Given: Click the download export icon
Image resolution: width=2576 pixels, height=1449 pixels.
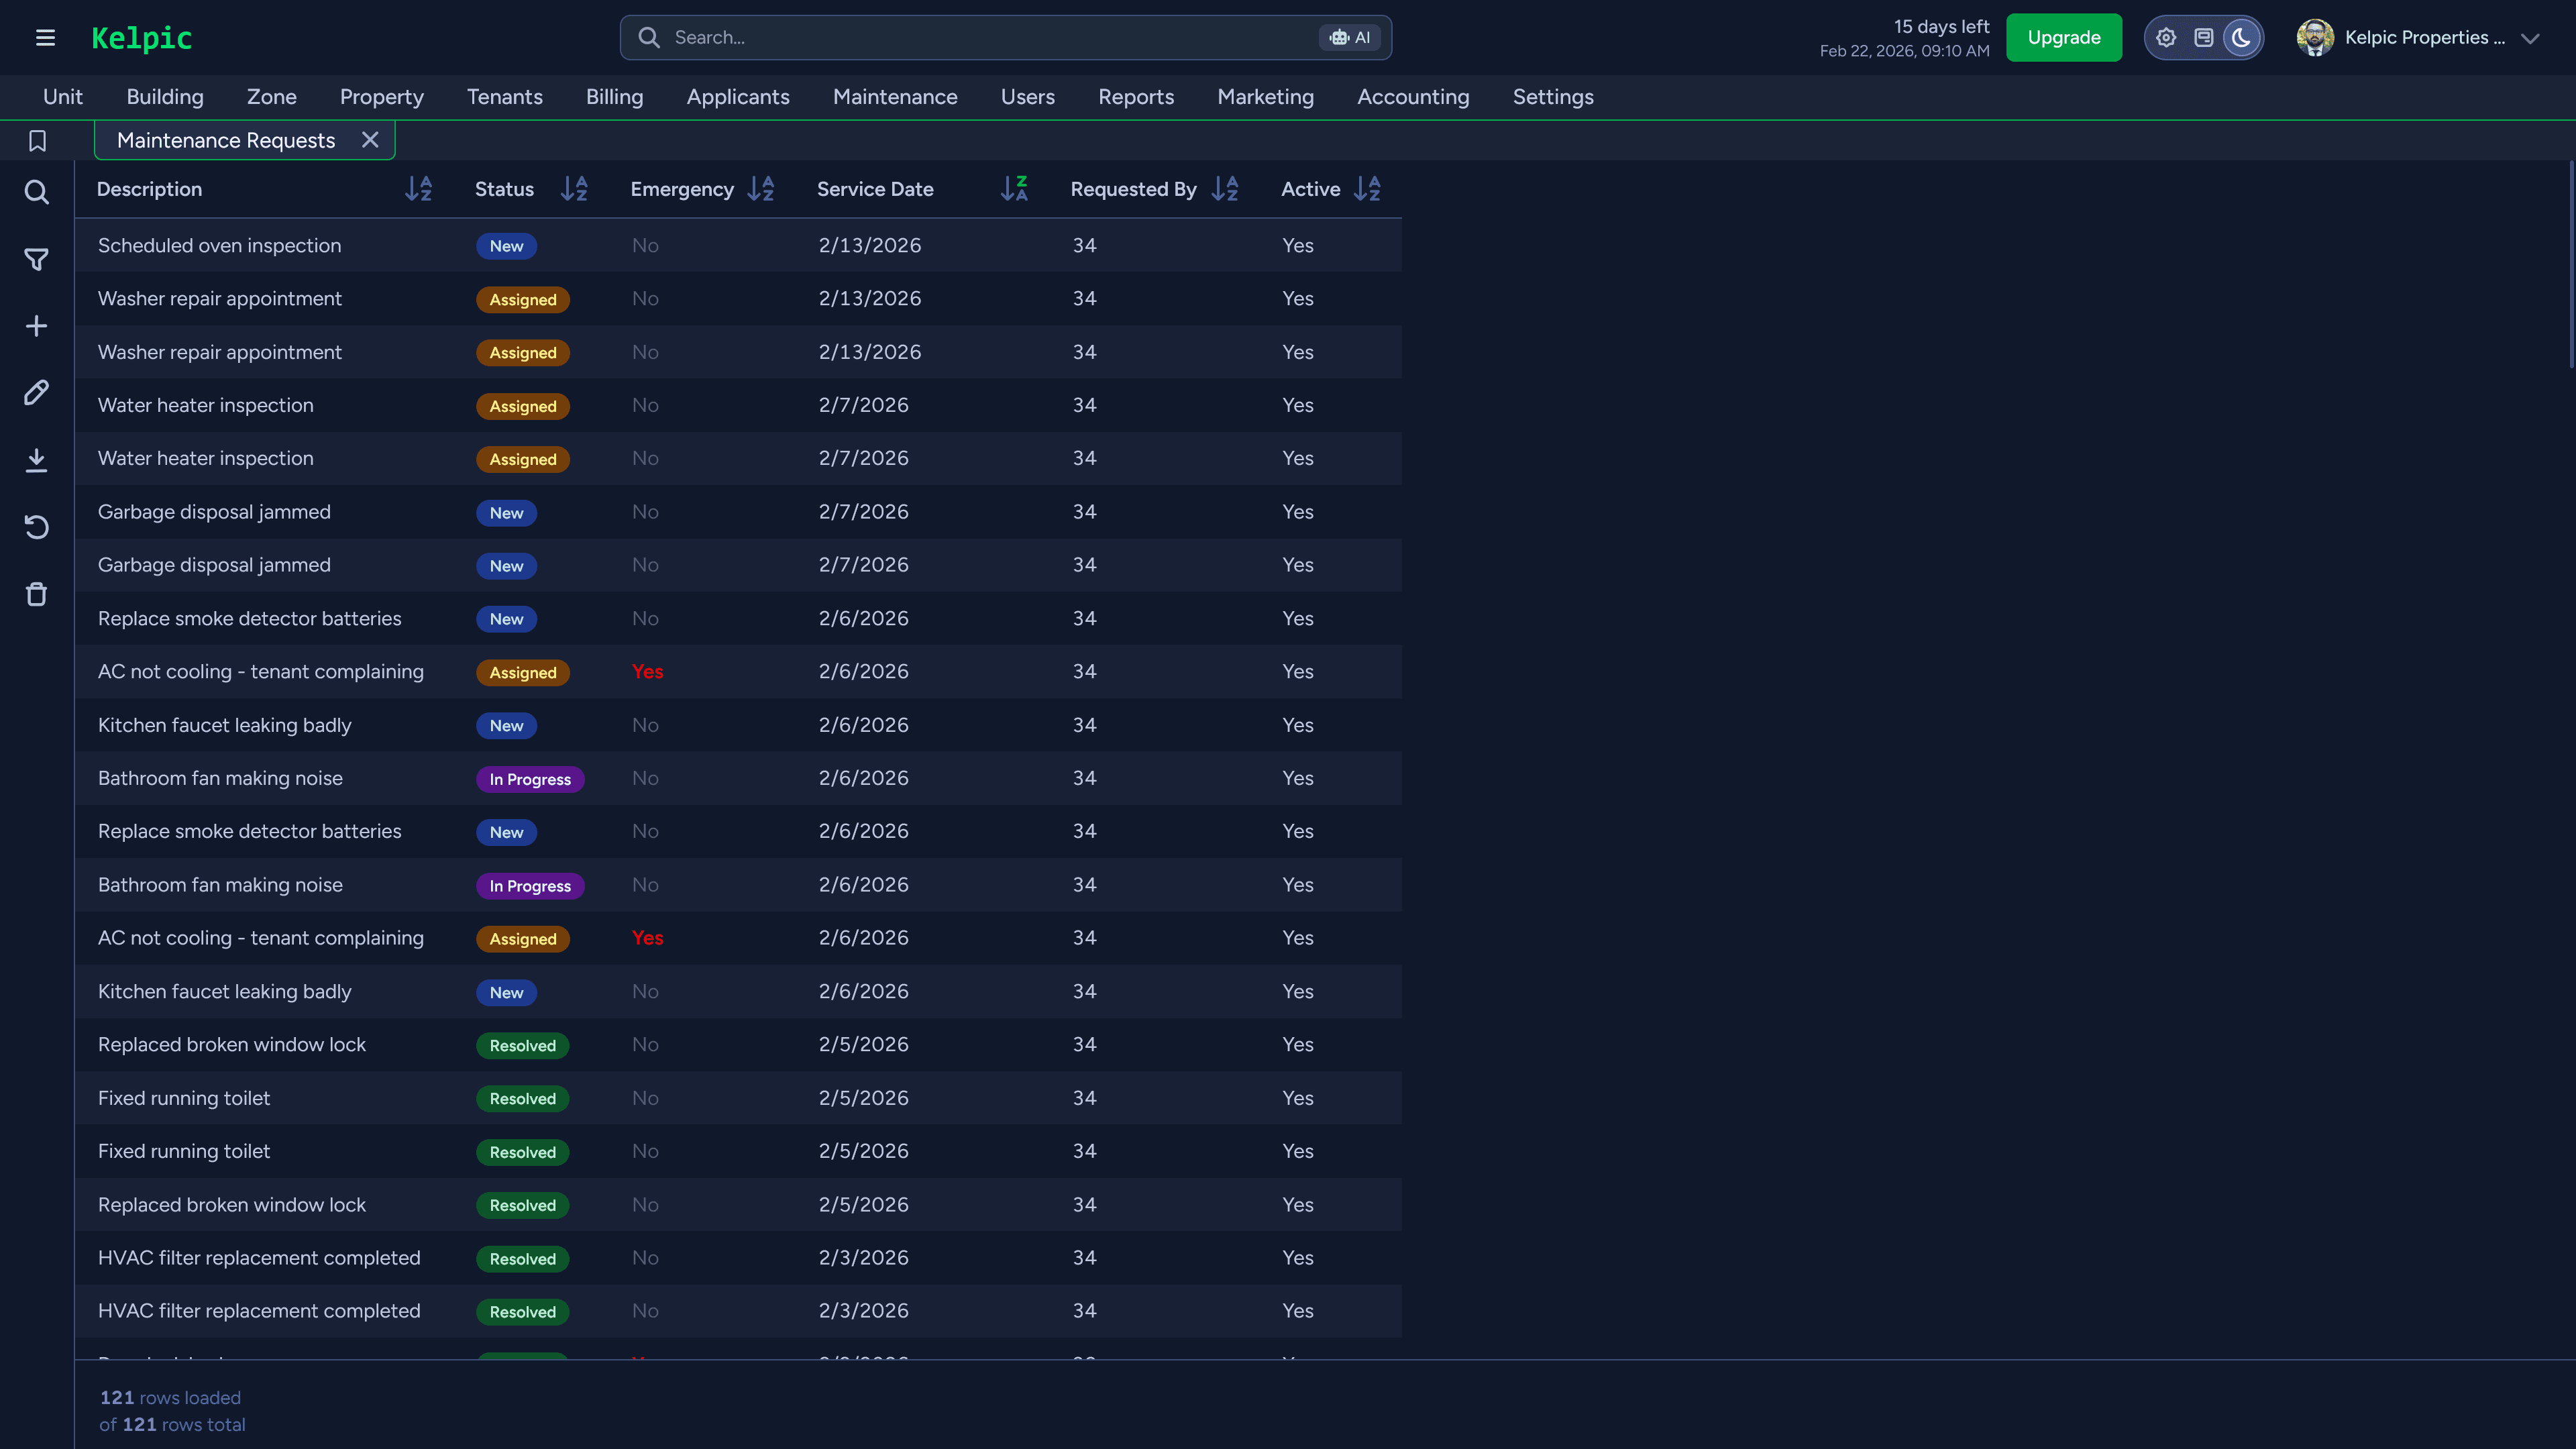Looking at the screenshot, I should tap(36, 459).
